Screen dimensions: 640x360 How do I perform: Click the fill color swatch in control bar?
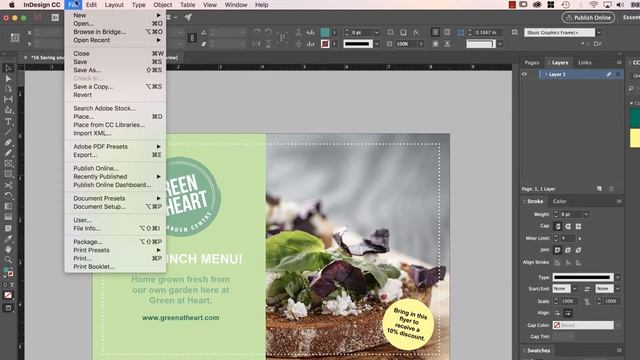tap(325, 32)
